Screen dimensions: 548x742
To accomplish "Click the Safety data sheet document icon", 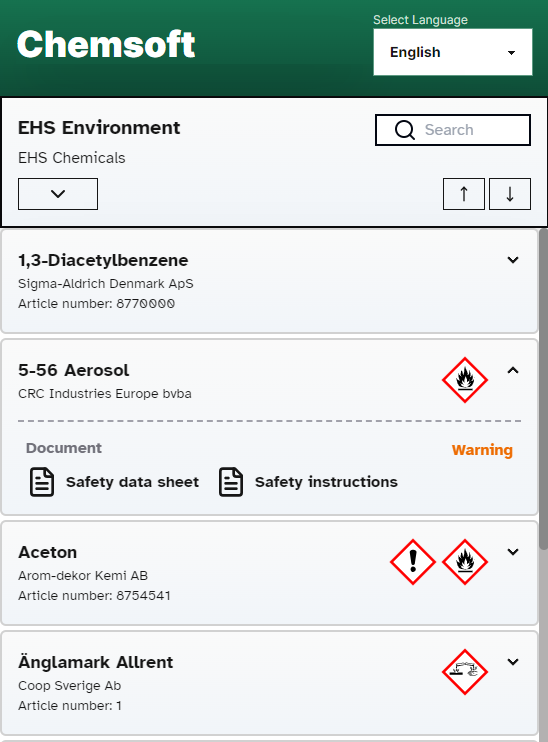I will click(x=42, y=482).
